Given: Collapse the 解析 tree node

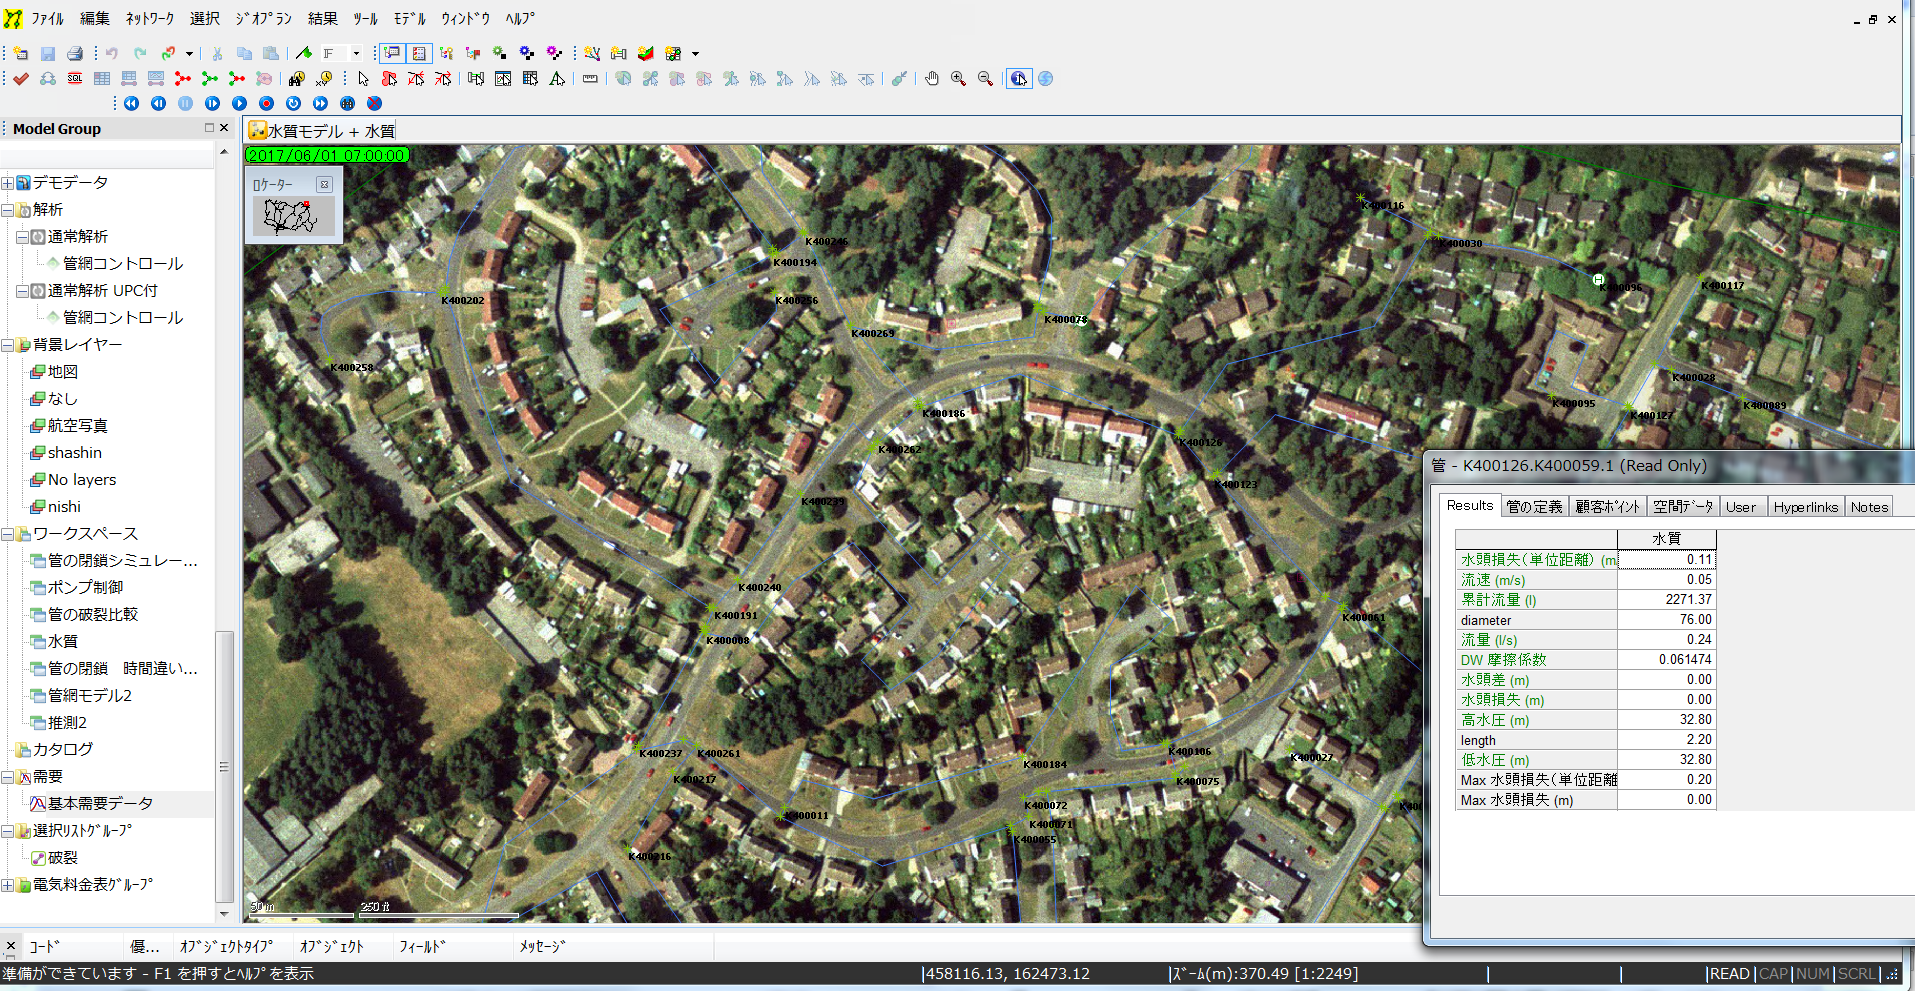Looking at the screenshot, I should 7,210.
